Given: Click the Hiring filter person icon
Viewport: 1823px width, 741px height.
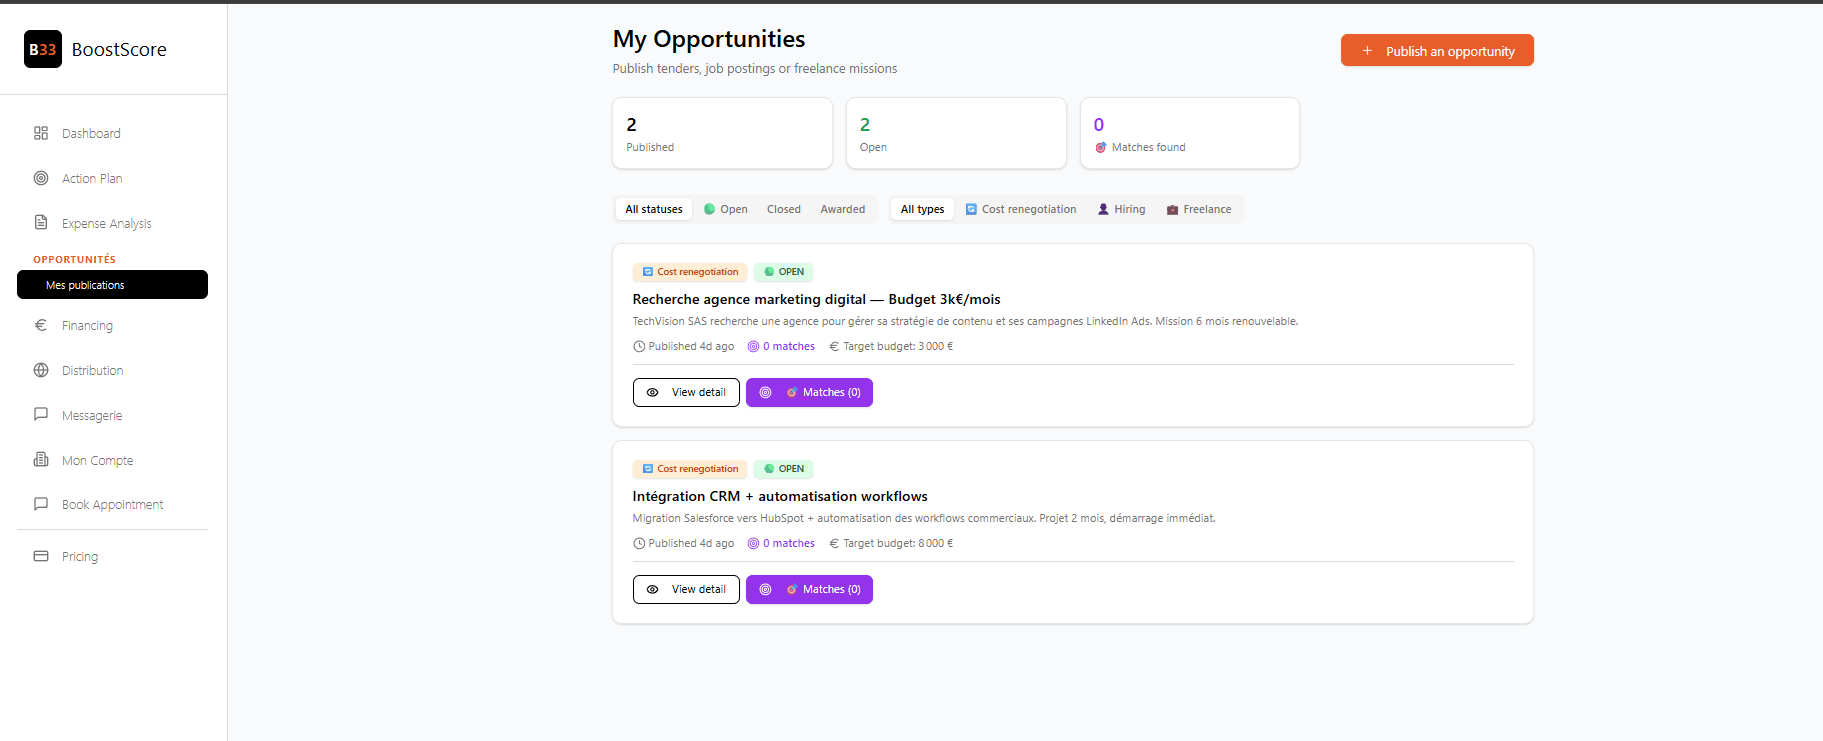Looking at the screenshot, I should (x=1103, y=209).
